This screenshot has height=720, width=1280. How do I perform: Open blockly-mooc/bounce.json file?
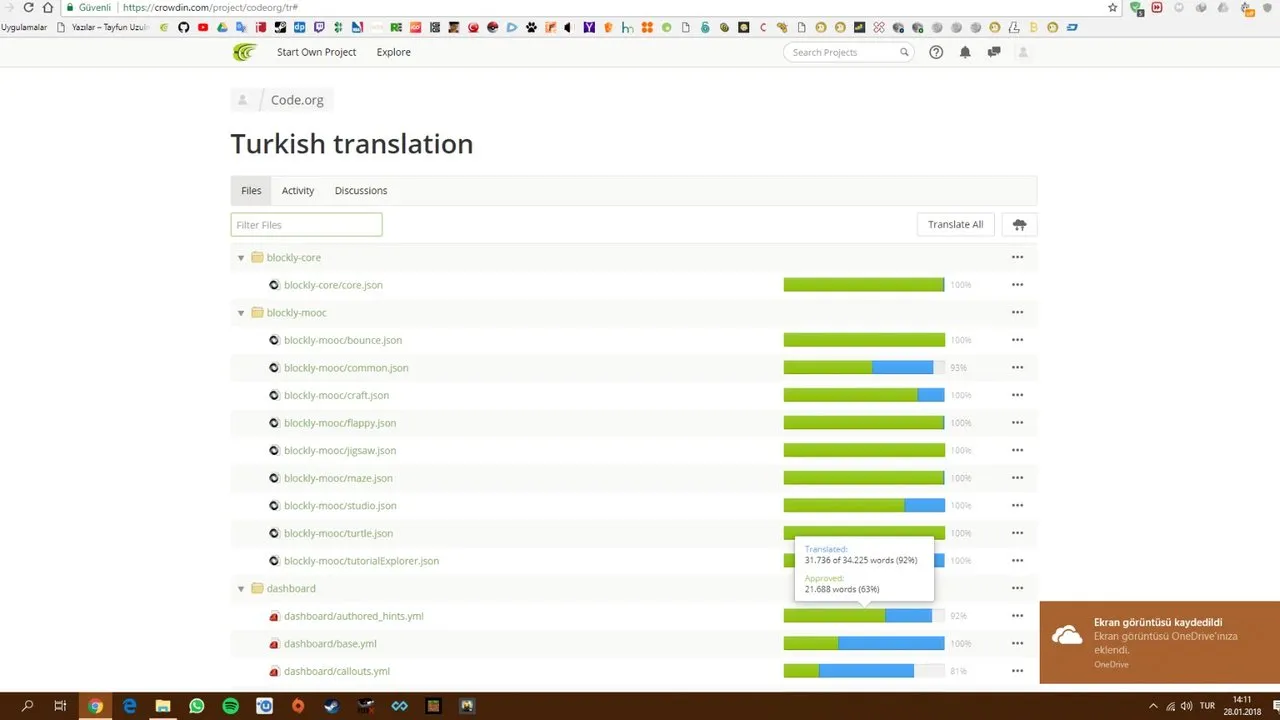point(343,340)
